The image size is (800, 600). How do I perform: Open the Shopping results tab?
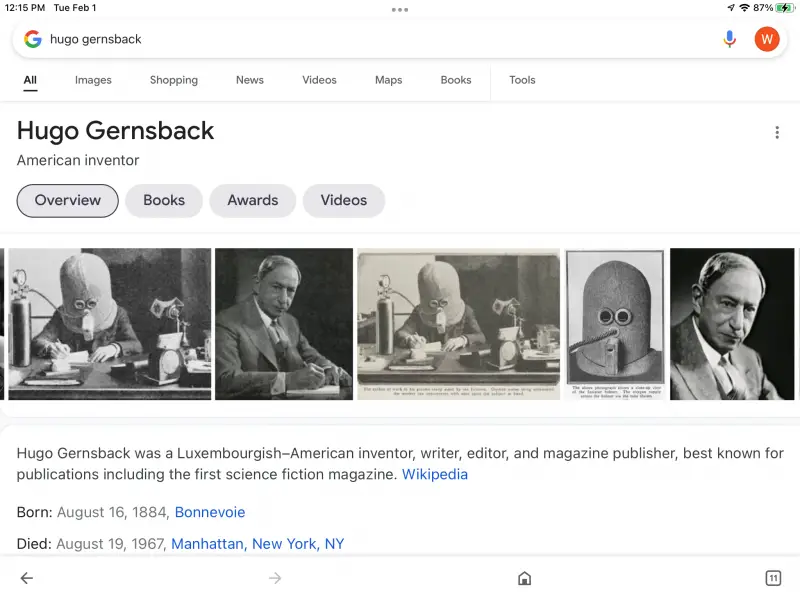coord(173,80)
